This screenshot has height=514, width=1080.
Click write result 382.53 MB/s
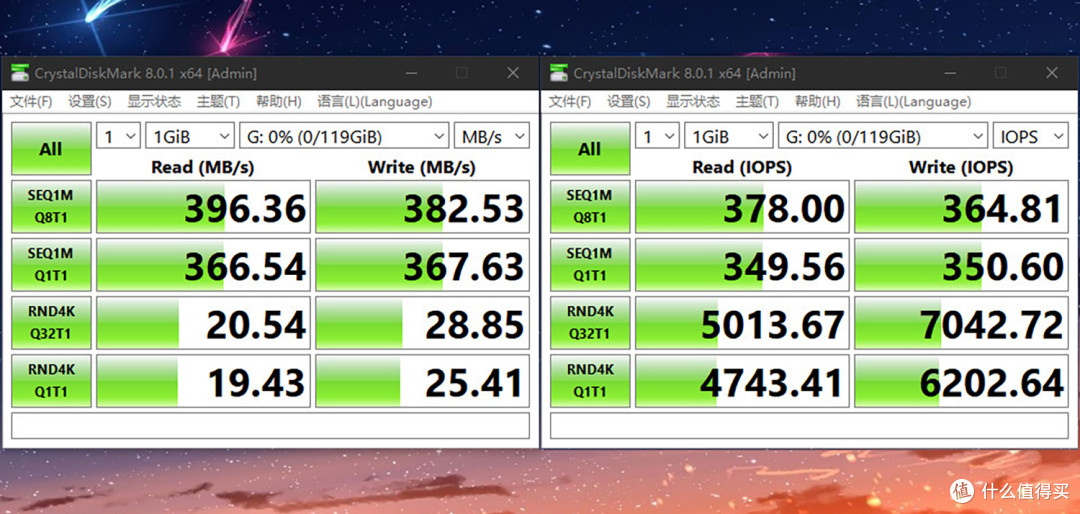pos(422,207)
